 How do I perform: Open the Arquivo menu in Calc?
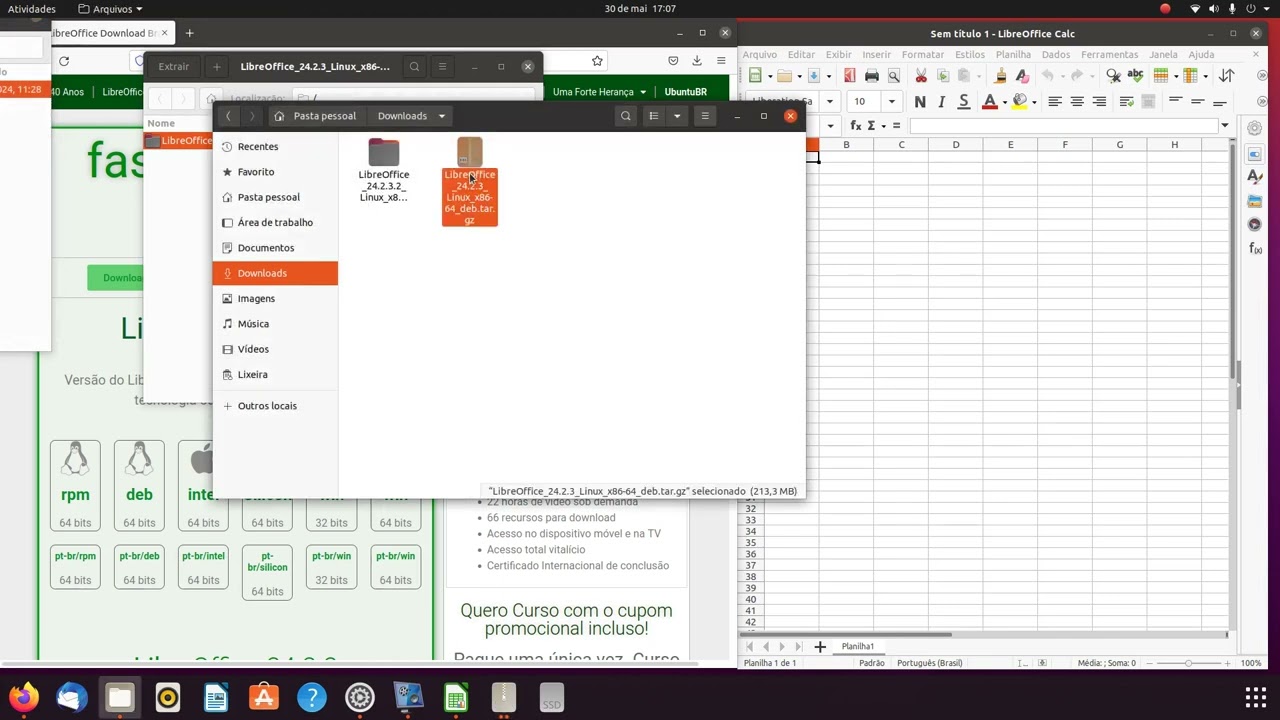(759, 54)
